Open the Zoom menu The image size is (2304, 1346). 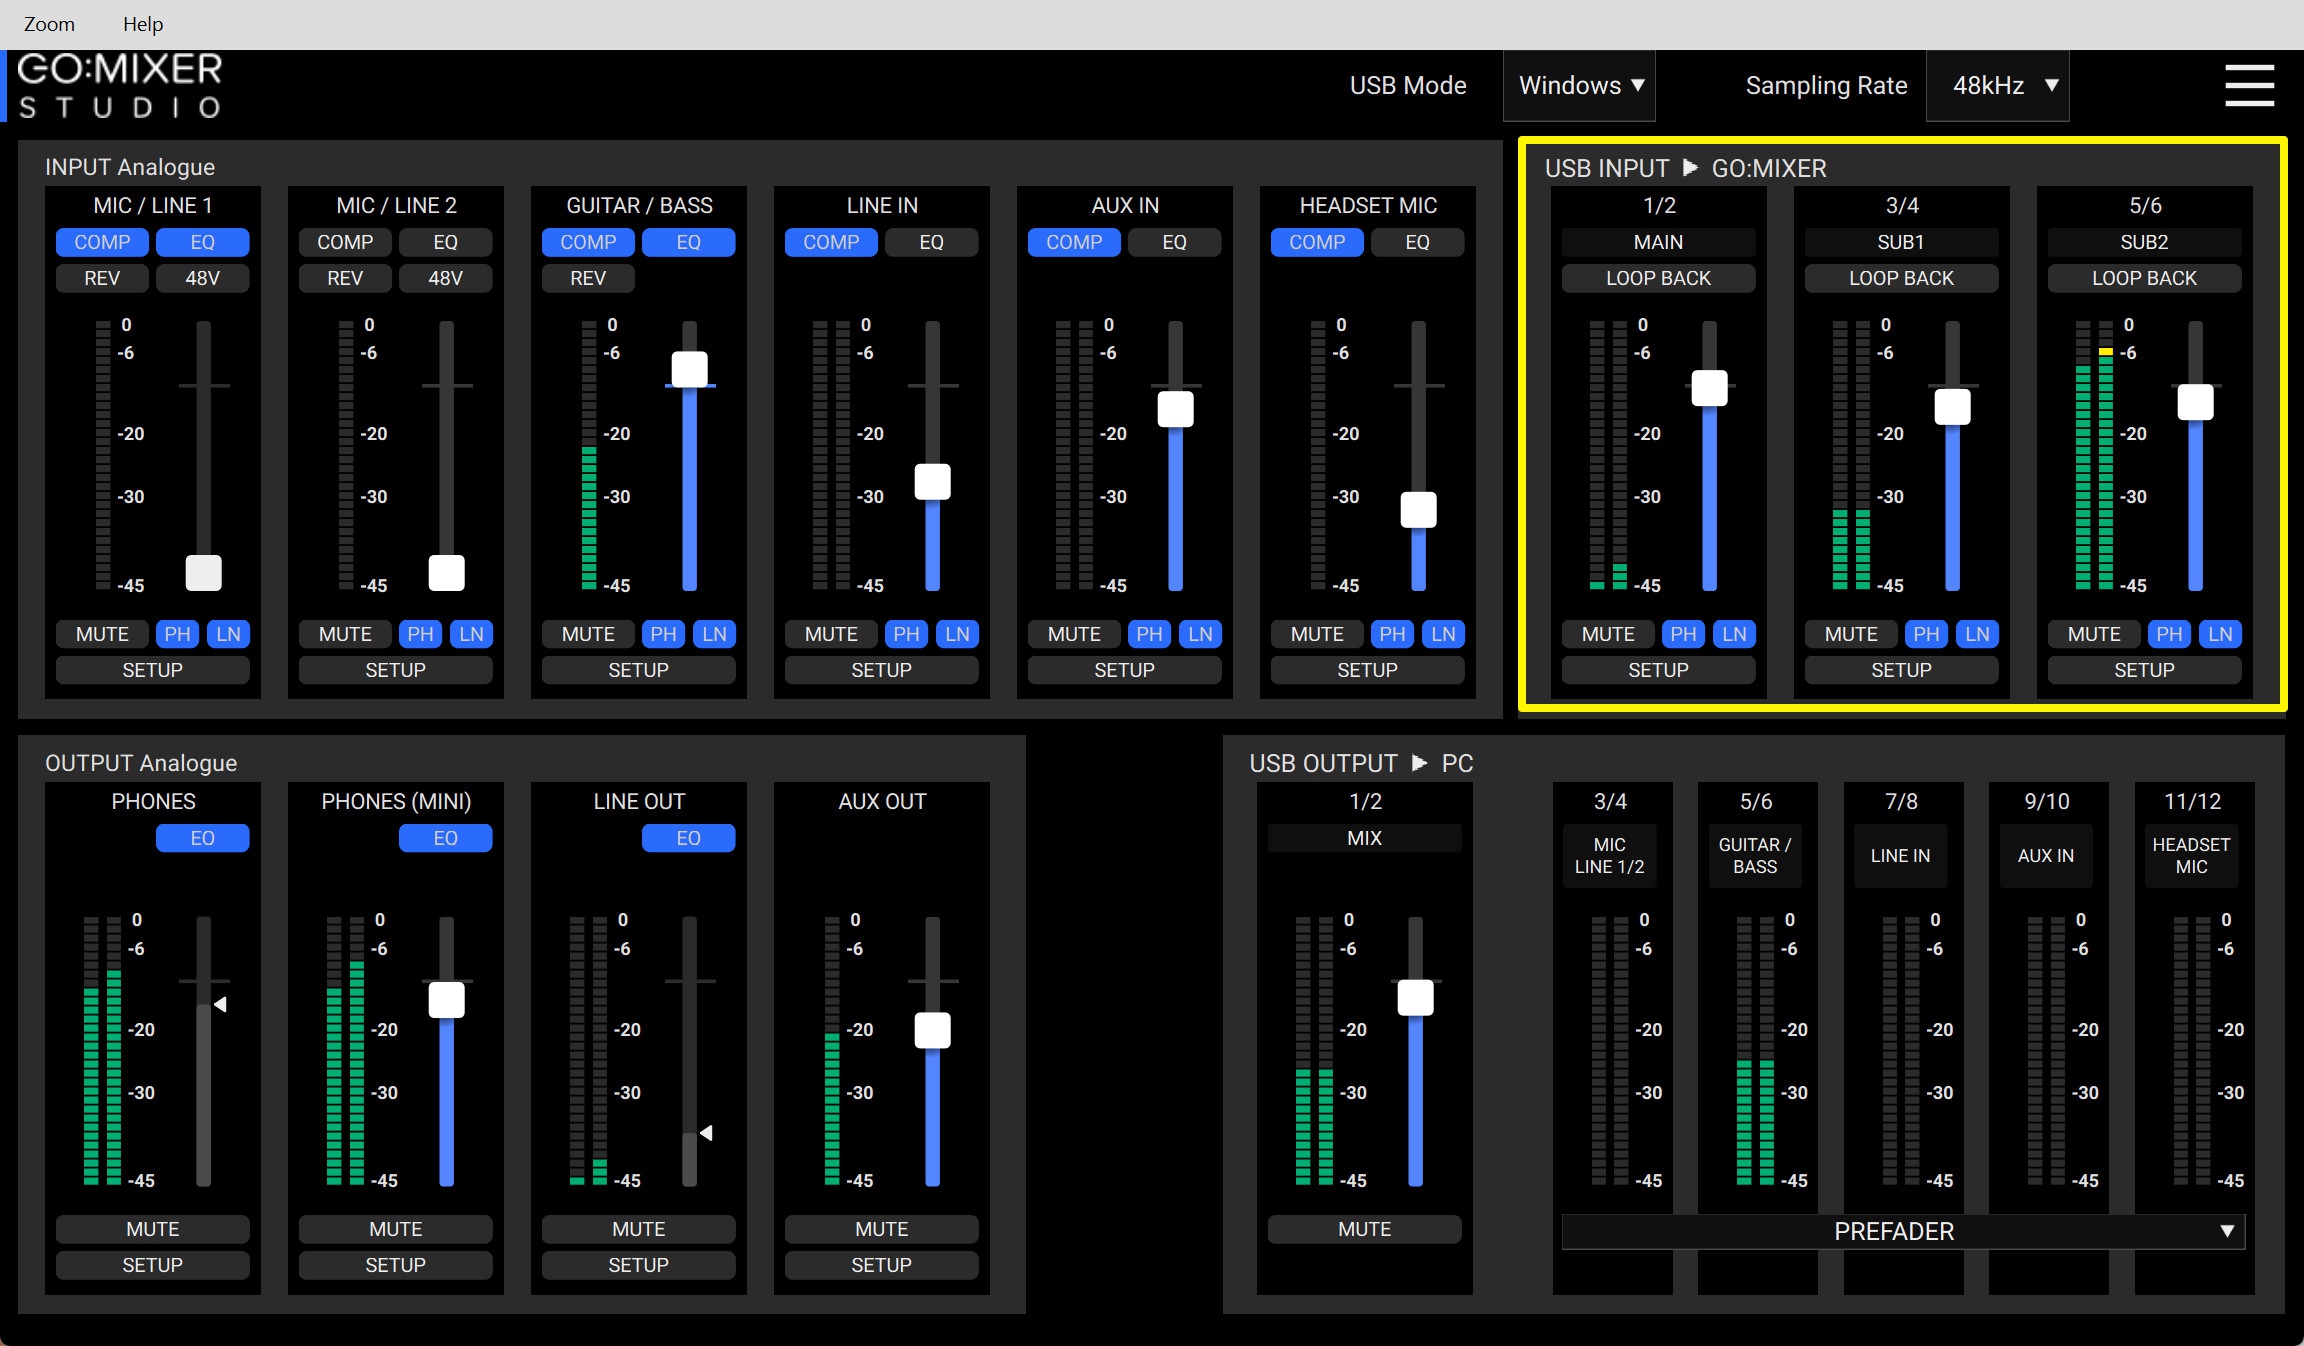49,24
